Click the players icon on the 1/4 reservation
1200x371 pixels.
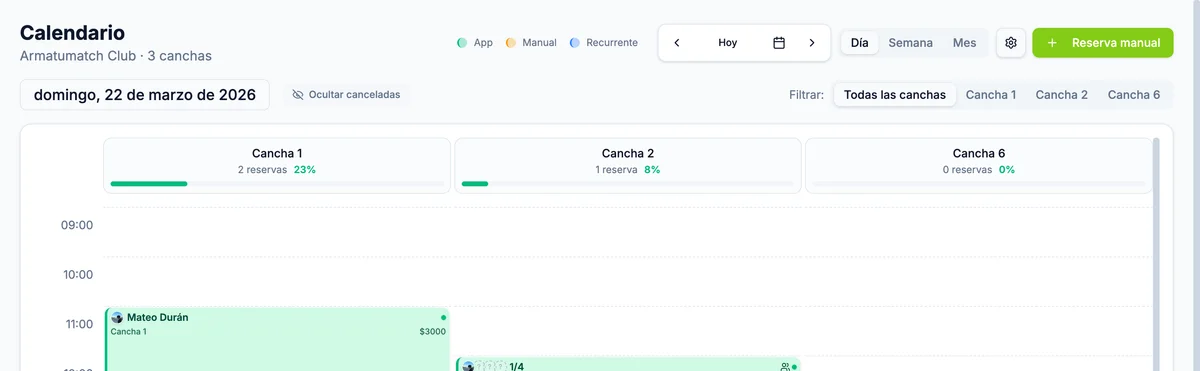(785, 367)
